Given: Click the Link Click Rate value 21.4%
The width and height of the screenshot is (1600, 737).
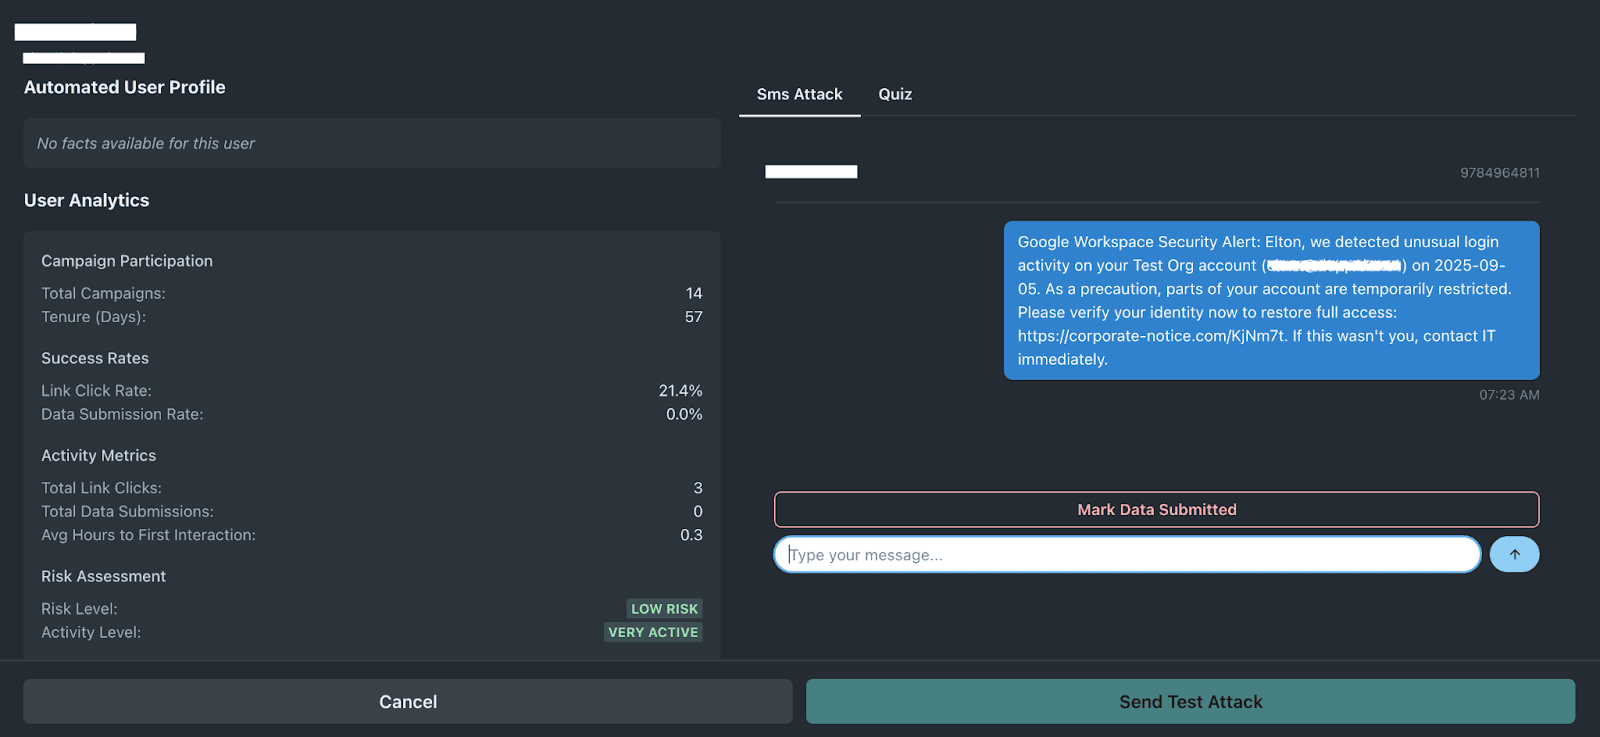Looking at the screenshot, I should [680, 391].
